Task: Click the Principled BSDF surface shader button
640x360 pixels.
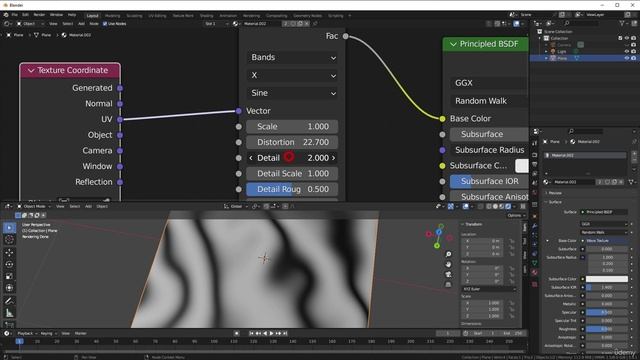Action: 604,212
